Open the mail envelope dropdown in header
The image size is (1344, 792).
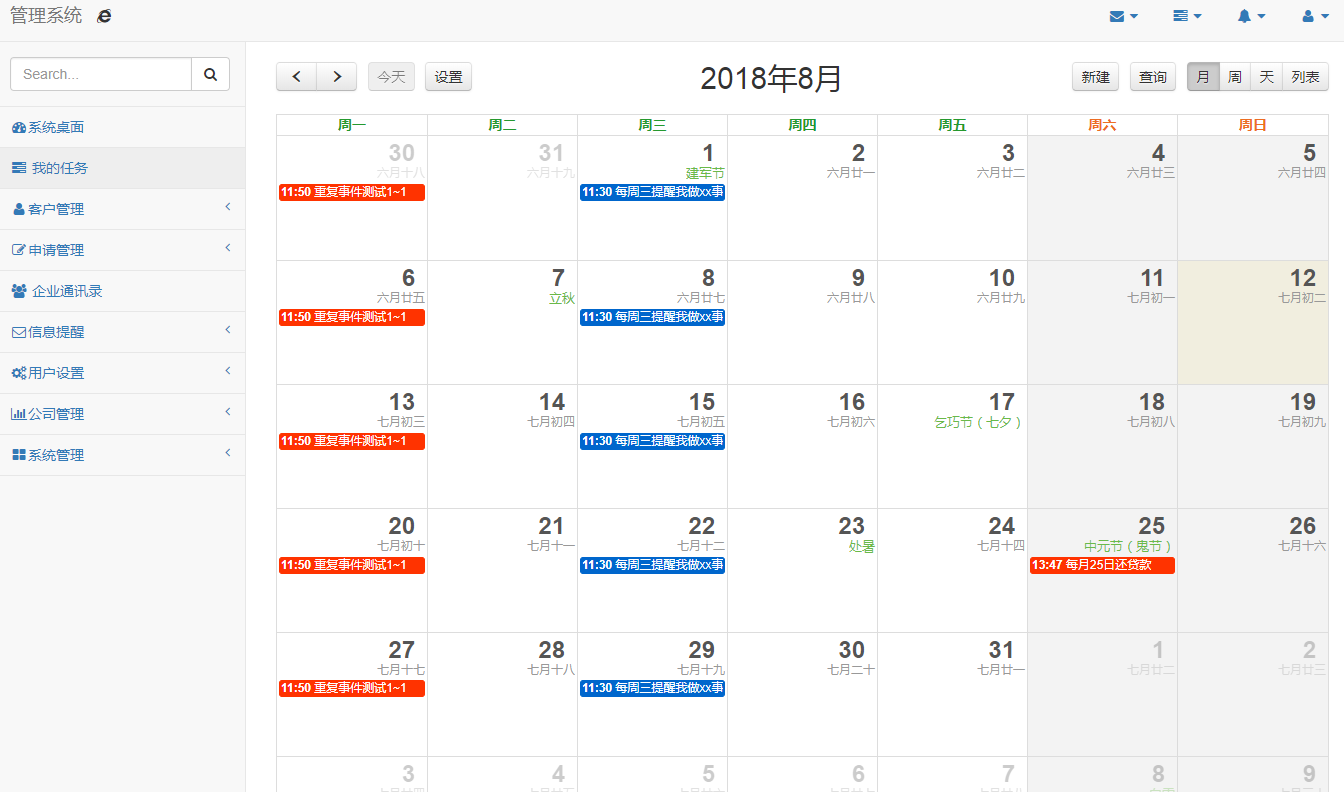(x=1124, y=16)
